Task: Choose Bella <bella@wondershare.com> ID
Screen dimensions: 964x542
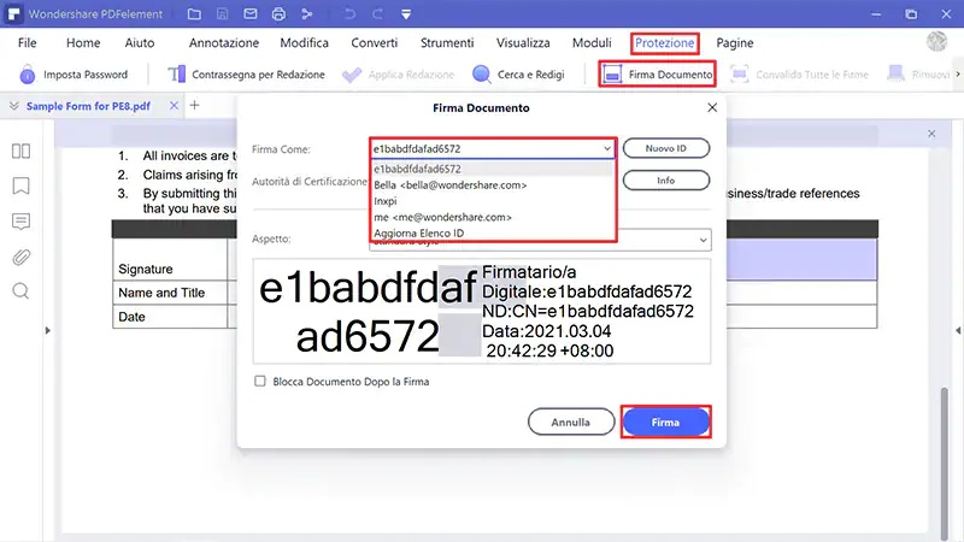Action: click(492, 185)
